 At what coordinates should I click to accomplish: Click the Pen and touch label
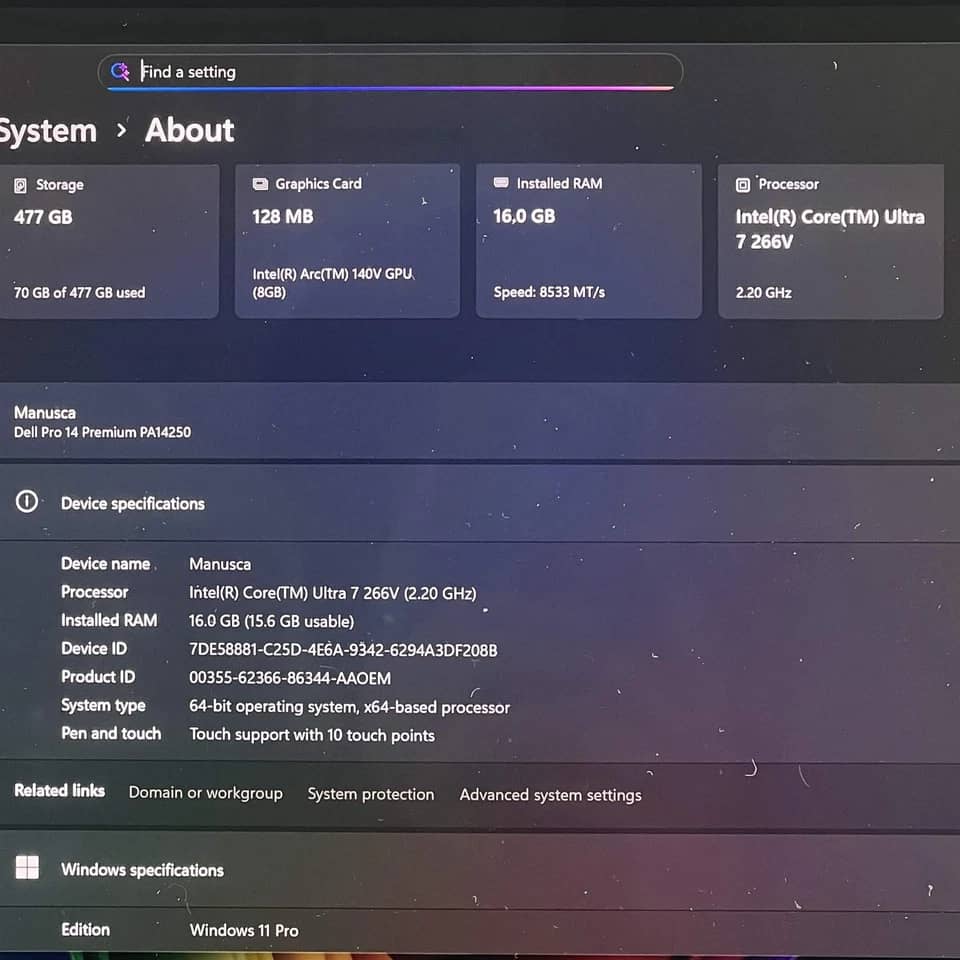[x=111, y=733]
